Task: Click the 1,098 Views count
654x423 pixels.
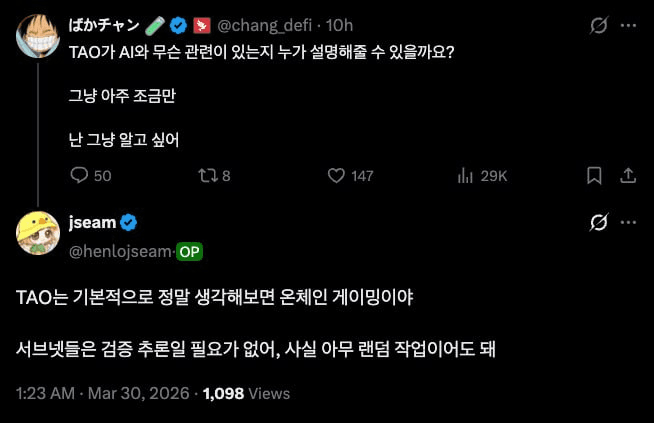Action: (245, 394)
